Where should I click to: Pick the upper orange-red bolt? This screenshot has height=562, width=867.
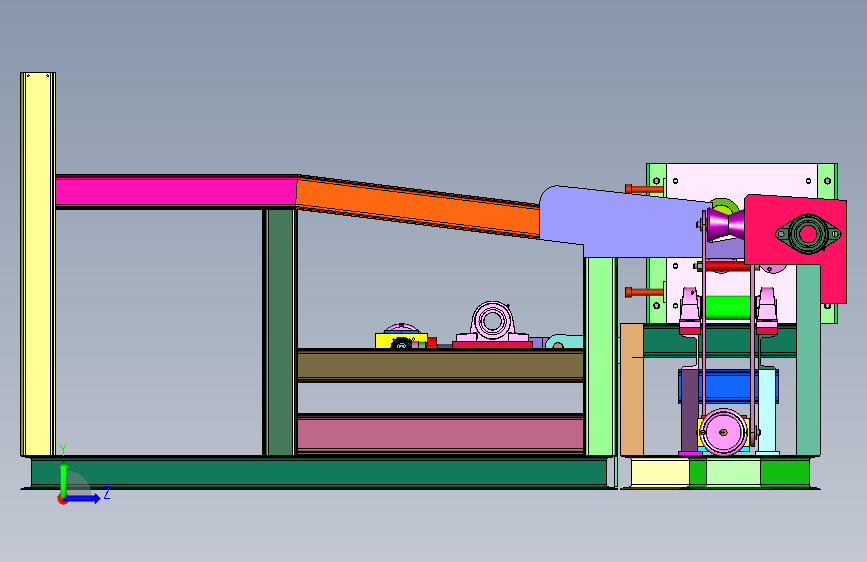pyautogui.click(x=644, y=189)
